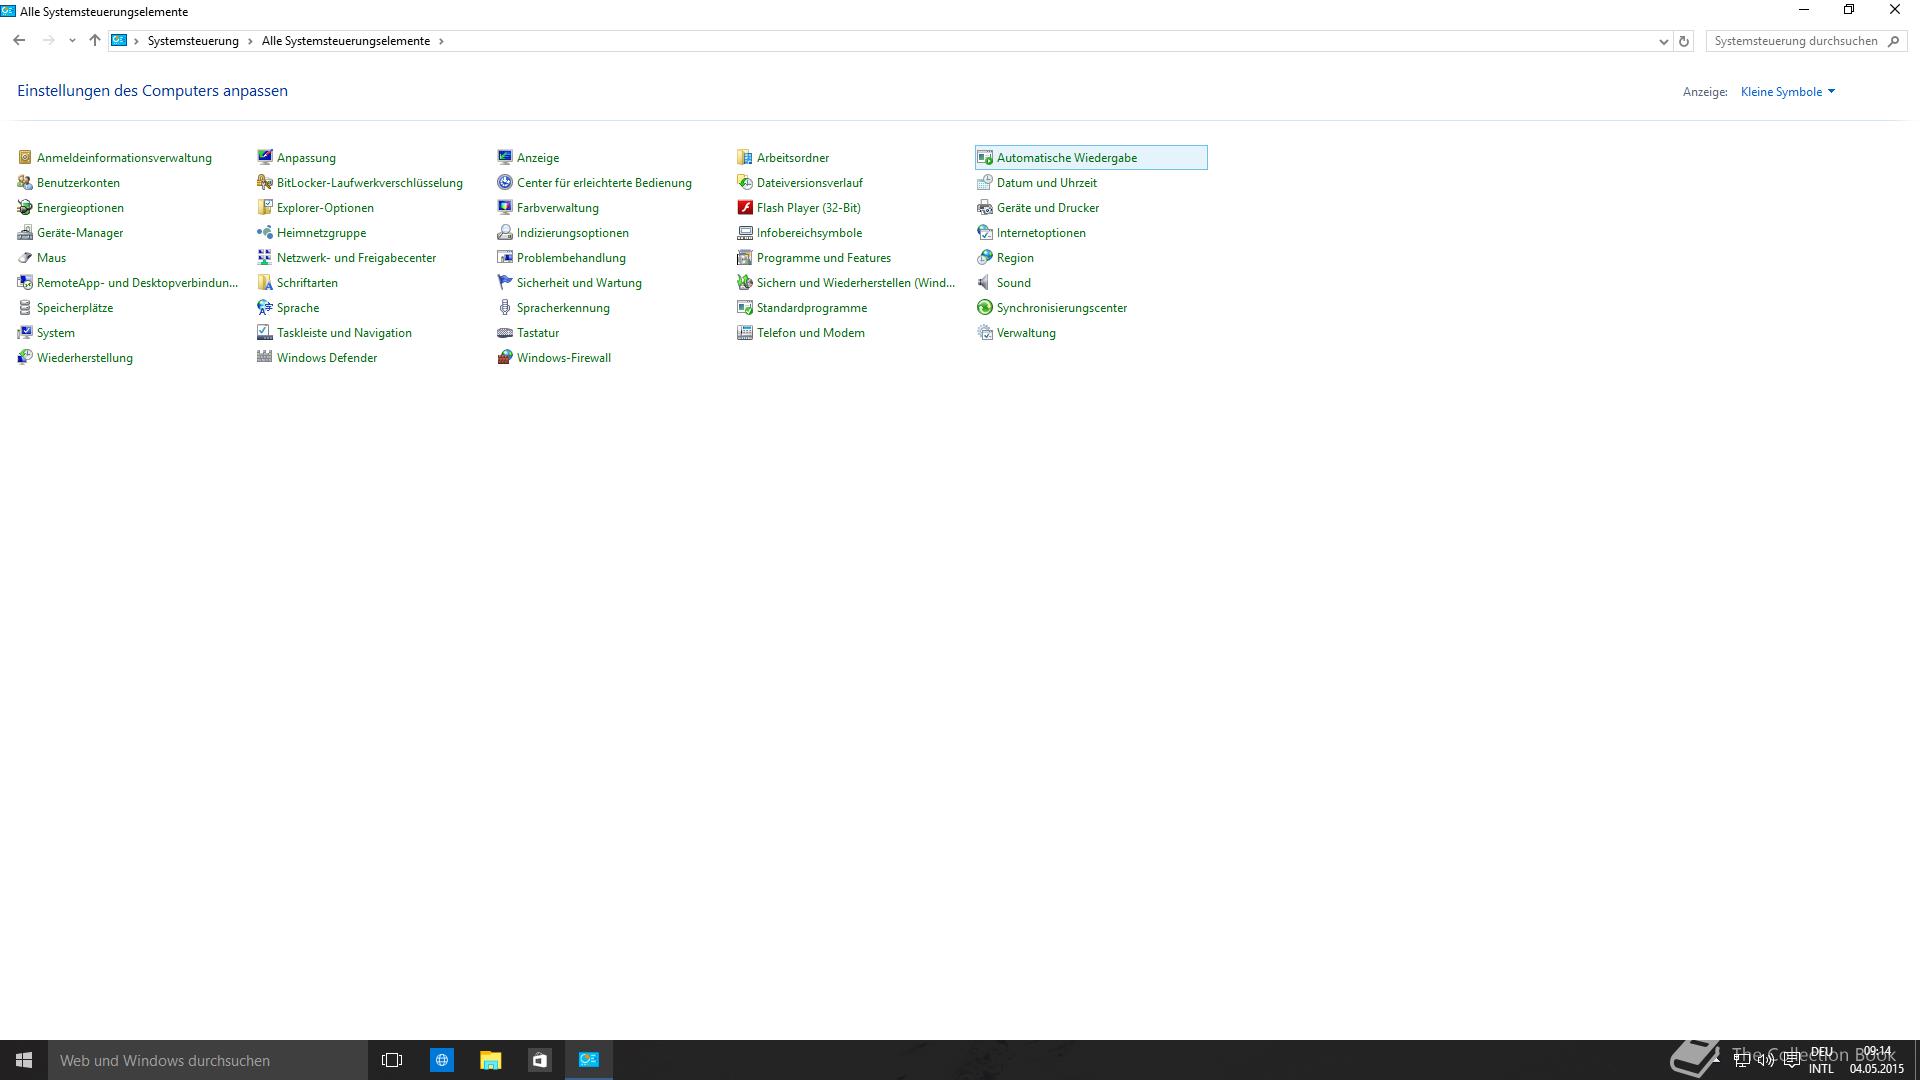This screenshot has width=1920, height=1080.
Task: Open Datum und Uhrzeit link
Action: click(1047, 182)
